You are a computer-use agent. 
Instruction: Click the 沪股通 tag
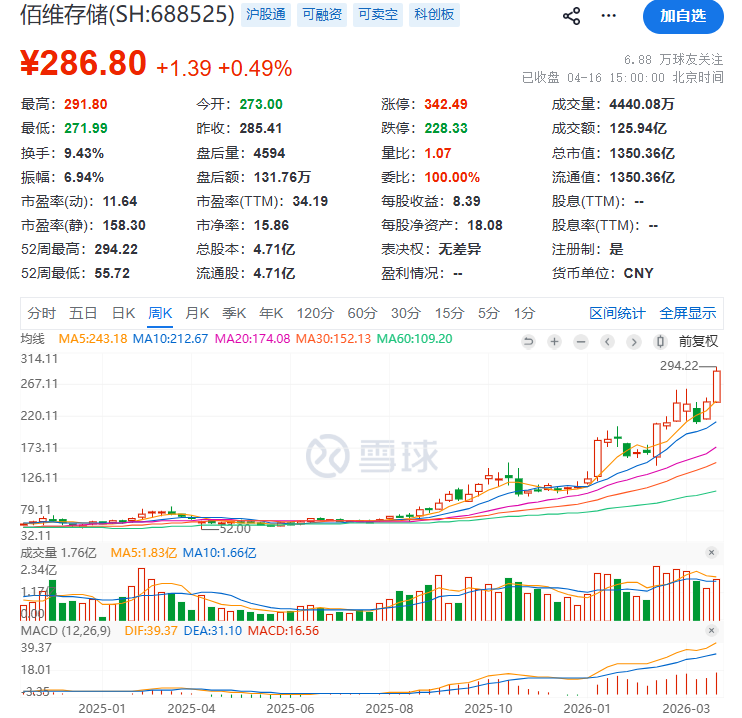point(265,15)
